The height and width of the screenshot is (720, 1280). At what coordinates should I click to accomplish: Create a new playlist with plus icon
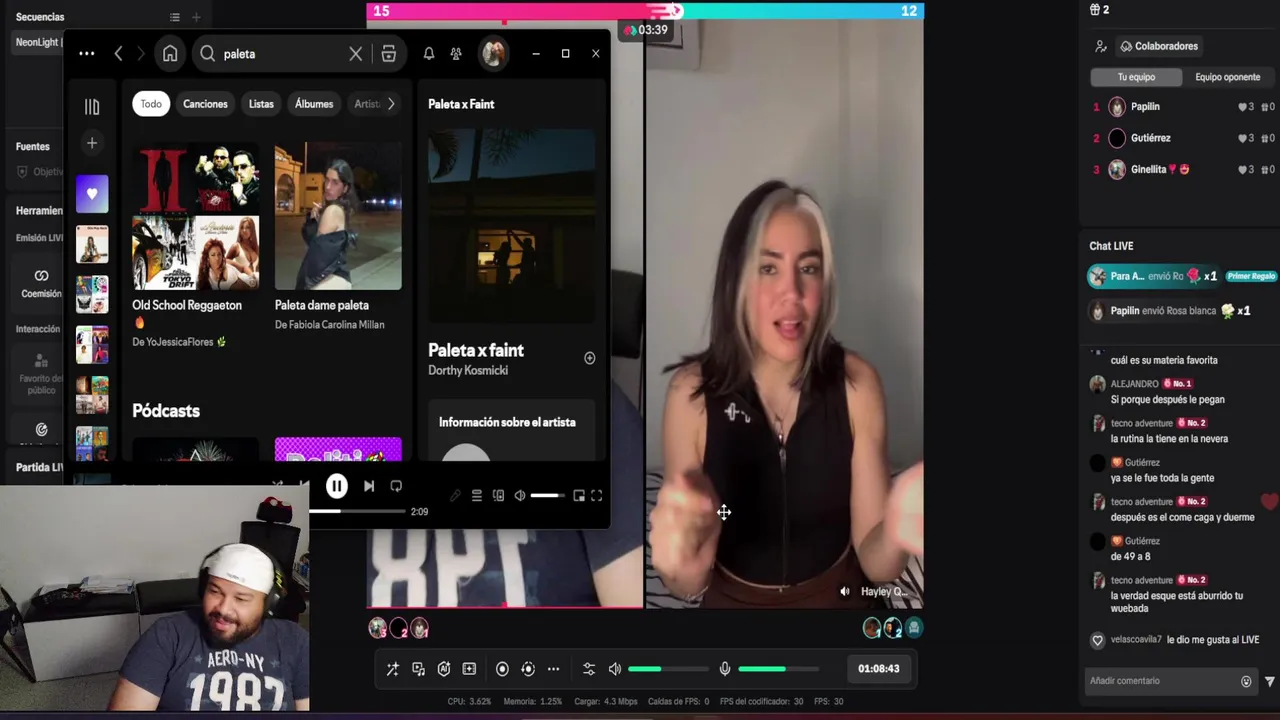click(x=92, y=143)
